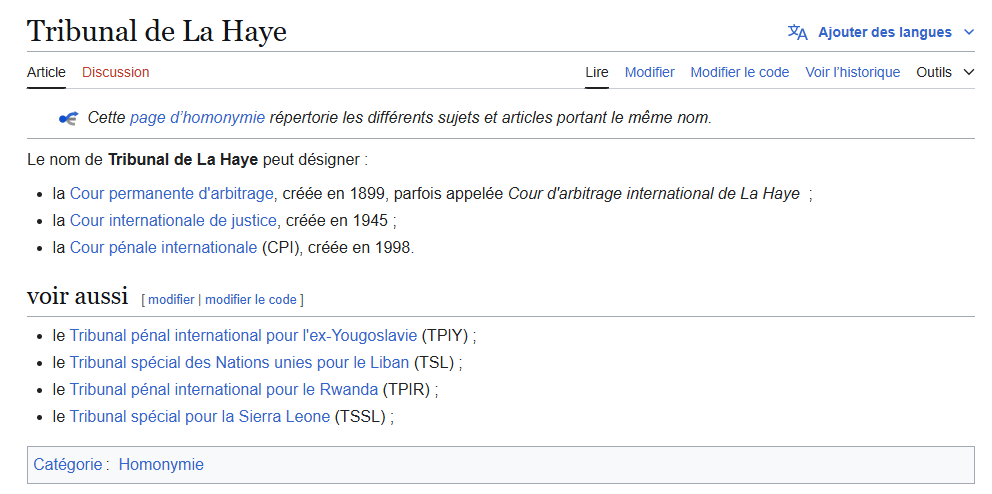Viewport: 992px width, 494px height.
Task: Switch to the Discussion tab
Action: (x=115, y=72)
